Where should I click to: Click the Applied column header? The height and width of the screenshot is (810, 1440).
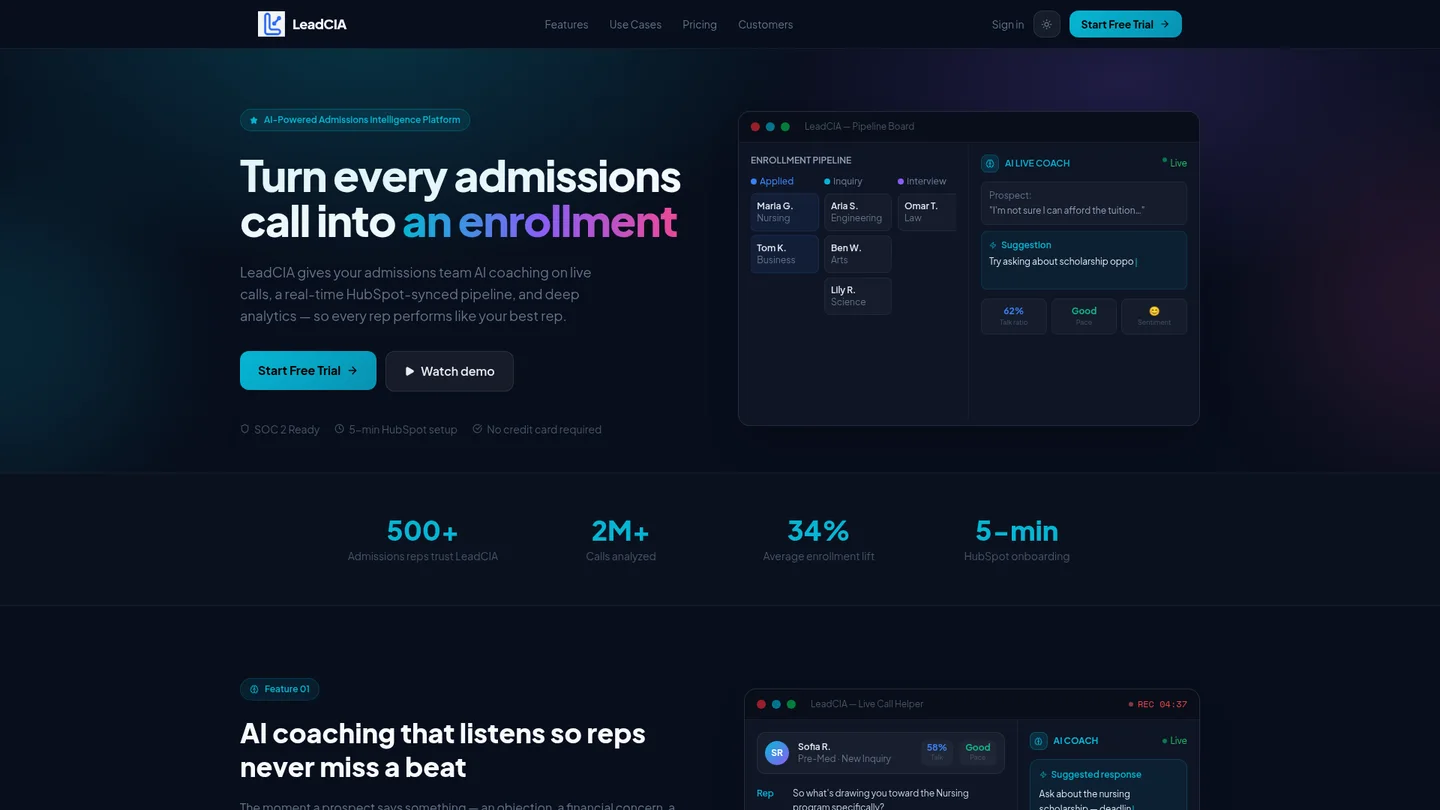[772, 181]
